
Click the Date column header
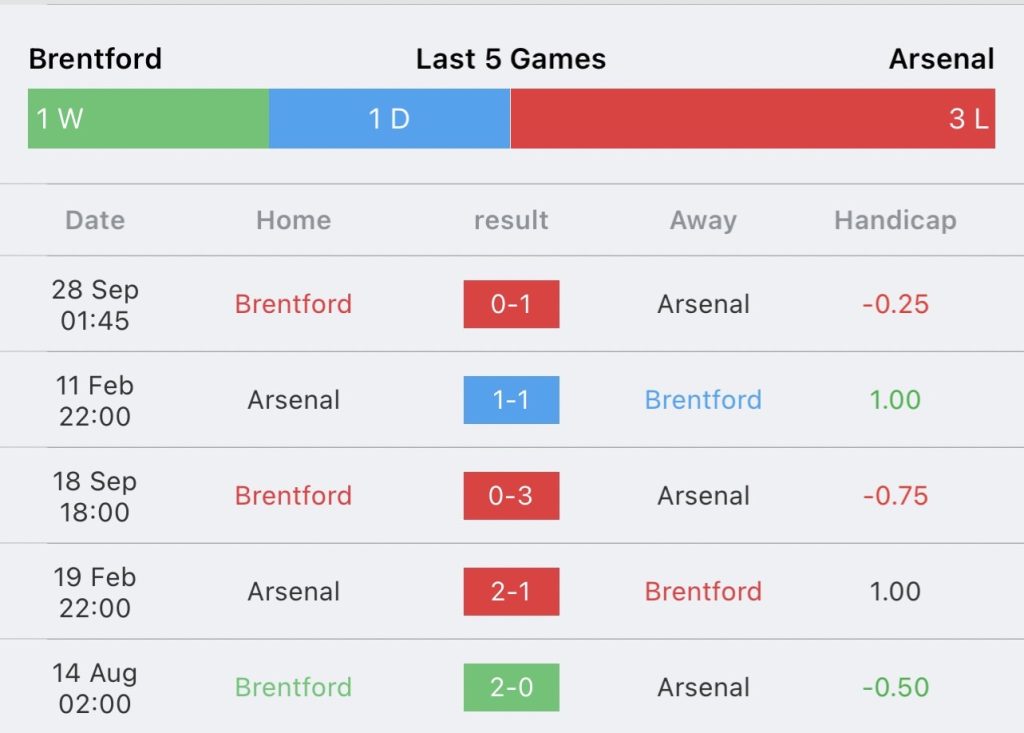pyautogui.click(x=95, y=220)
